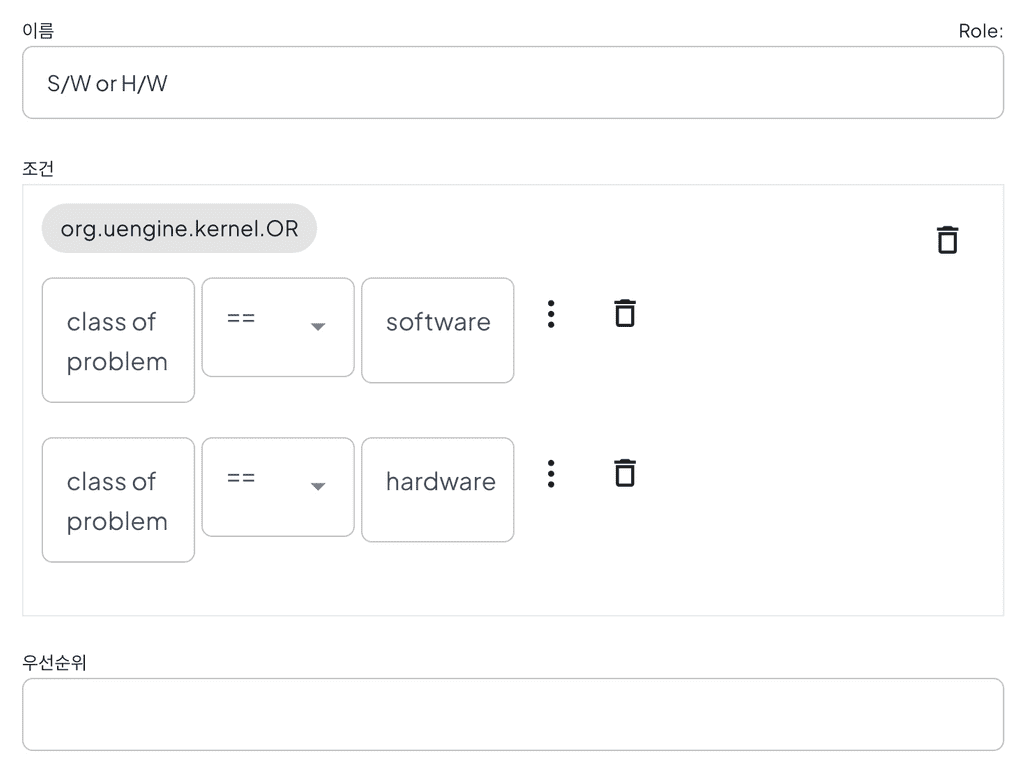
Task: Select the org.uengine.kernel.OR chip
Action: [x=179, y=228]
